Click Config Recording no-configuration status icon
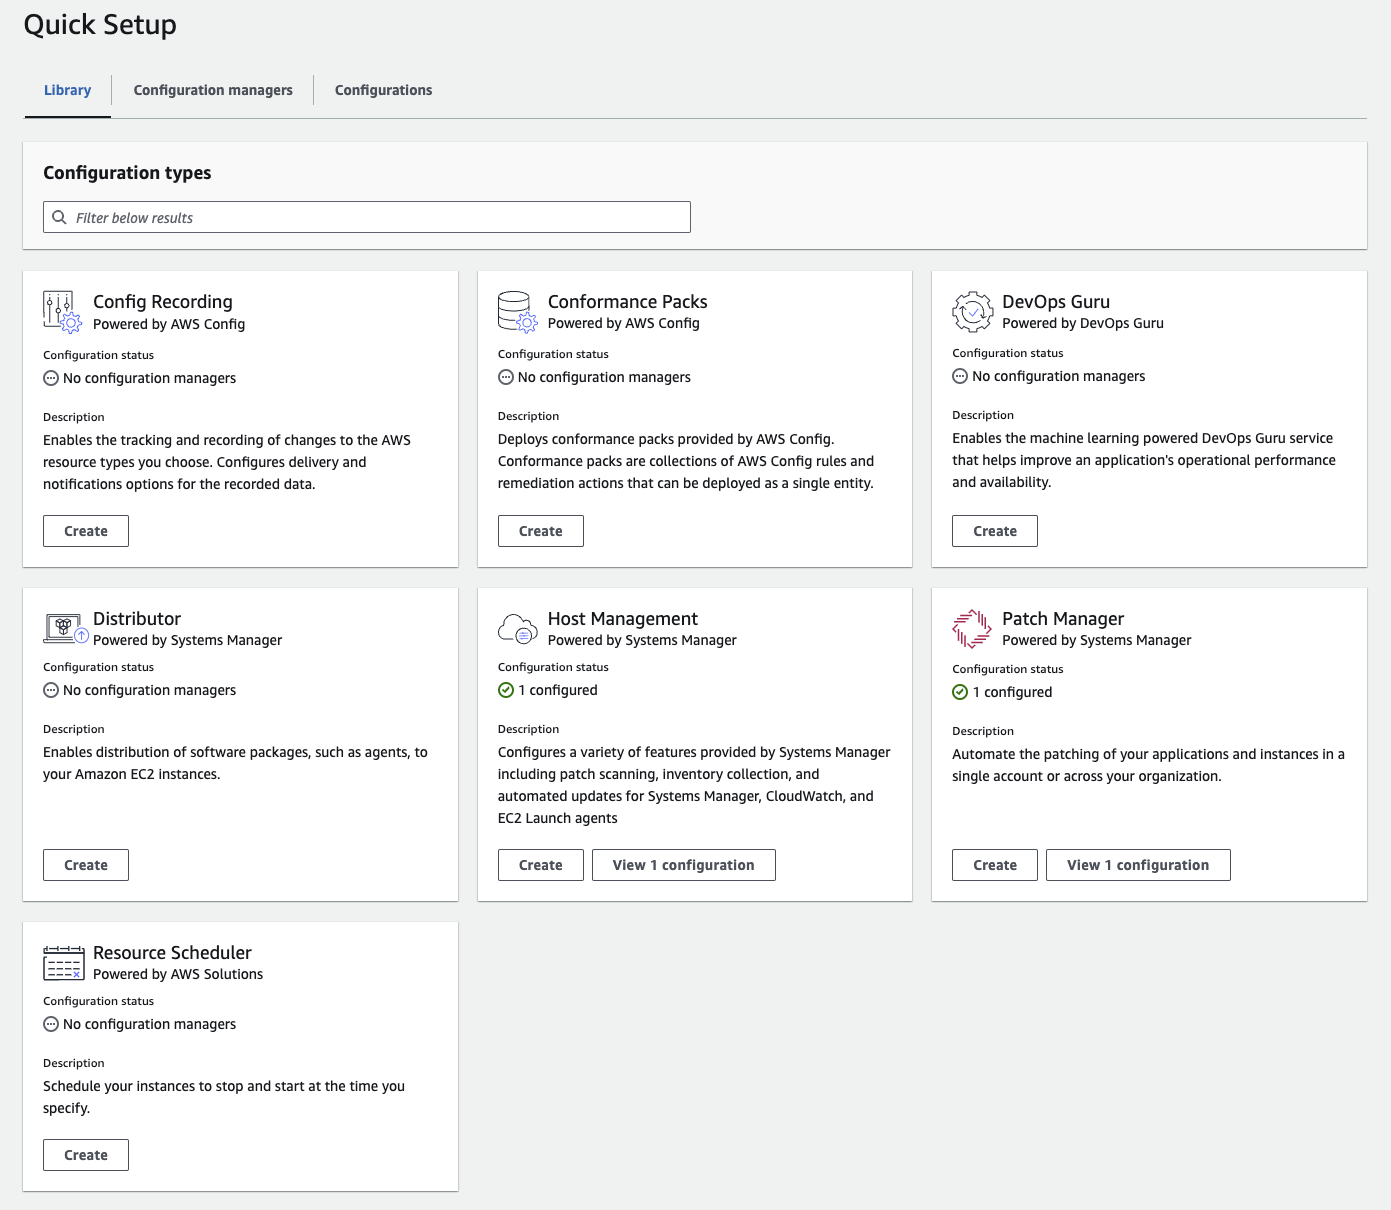This screenshot has height=1210, width=1391. [51, 378]
